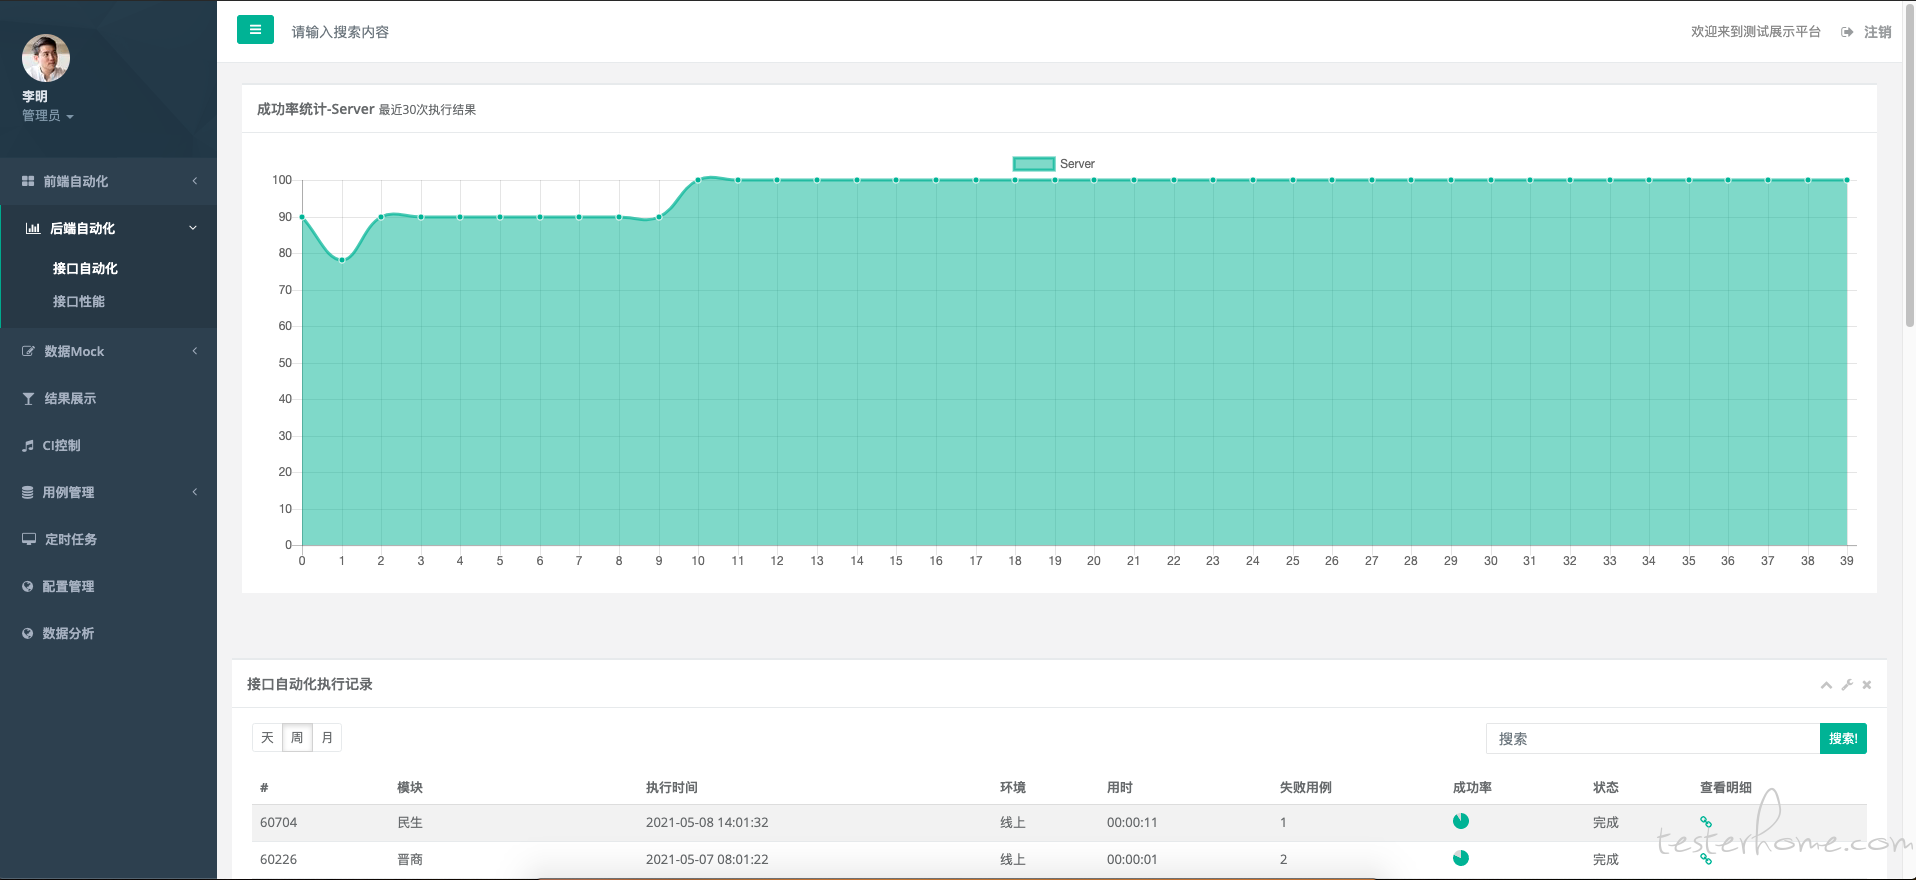
Task: Click the user avatar photo
Action: pos(46,58)
